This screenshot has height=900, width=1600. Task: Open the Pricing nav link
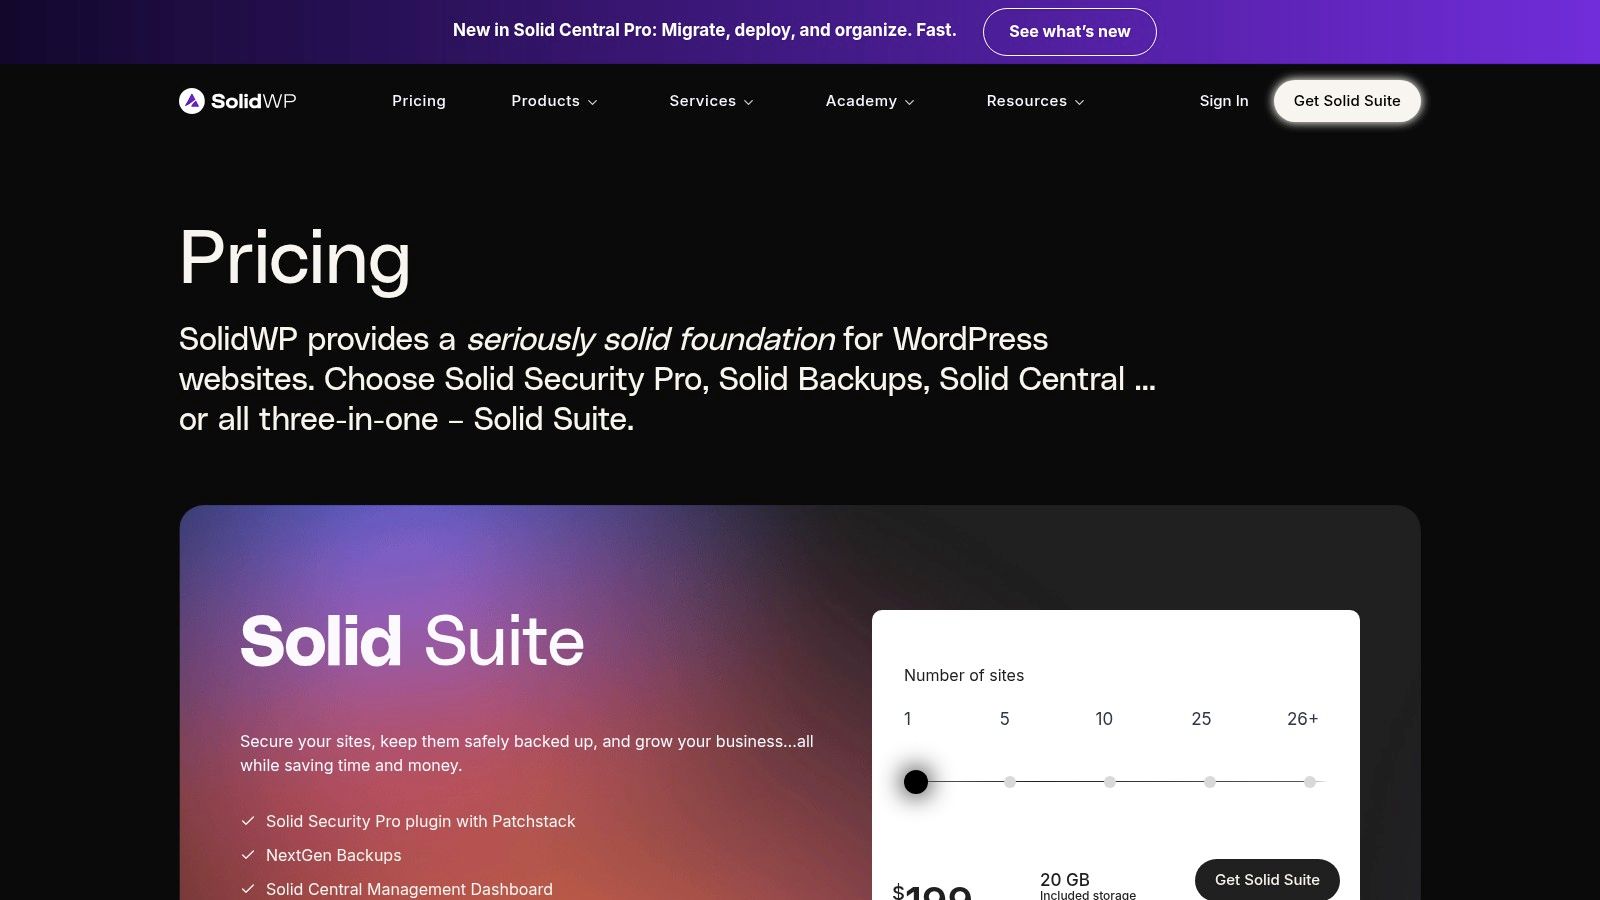419,101
